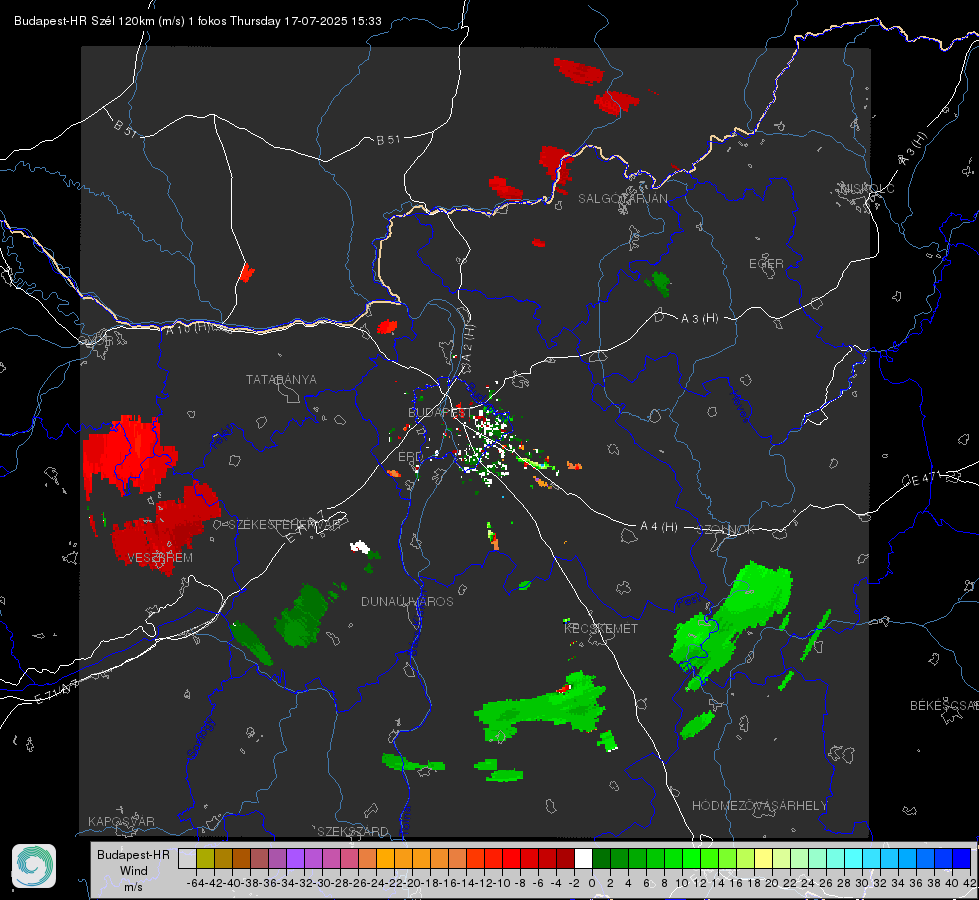Click the HODMEZOVASARHELY city label
Viewport: 979px width, 900px height.
tap(759, 806)
